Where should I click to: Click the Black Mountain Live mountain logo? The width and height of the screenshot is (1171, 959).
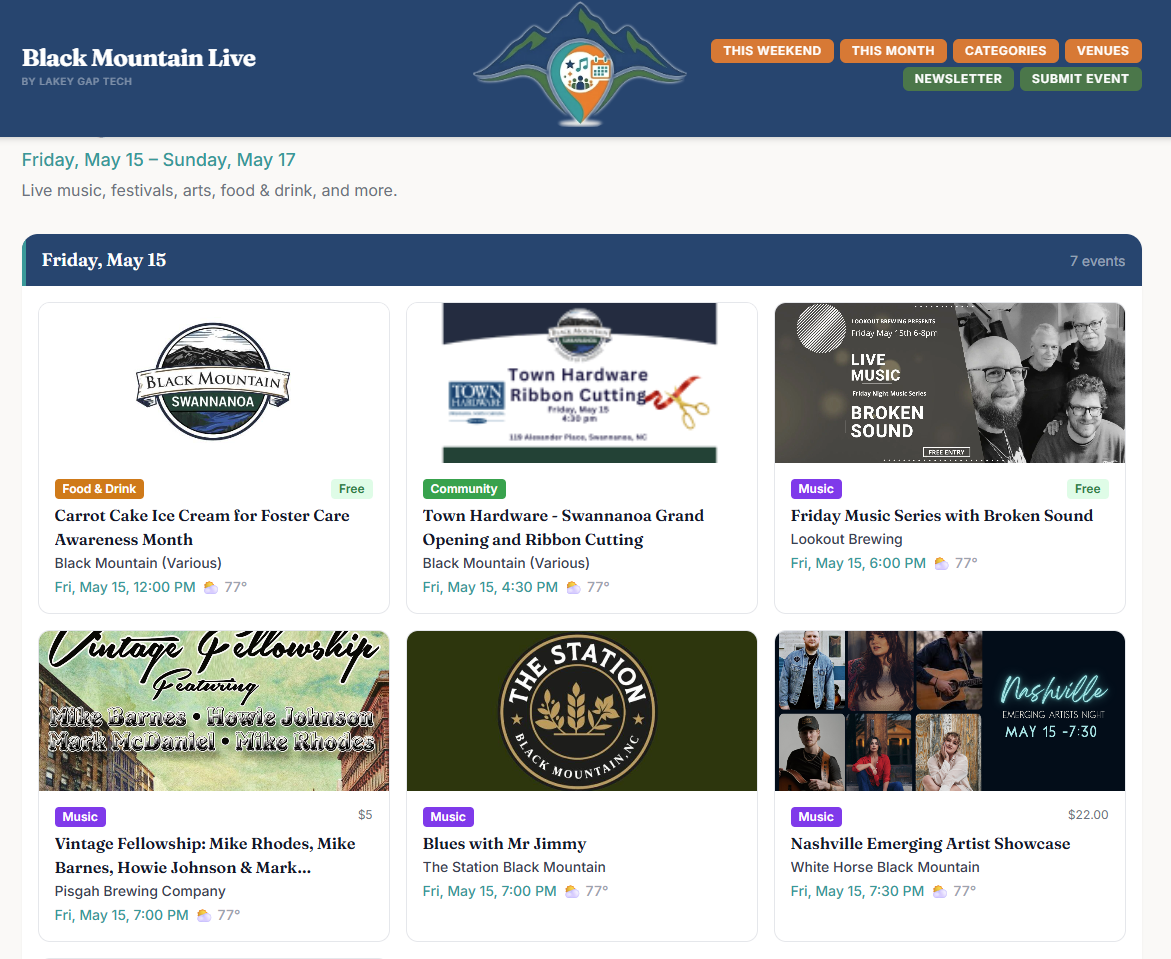click(580, 64)
